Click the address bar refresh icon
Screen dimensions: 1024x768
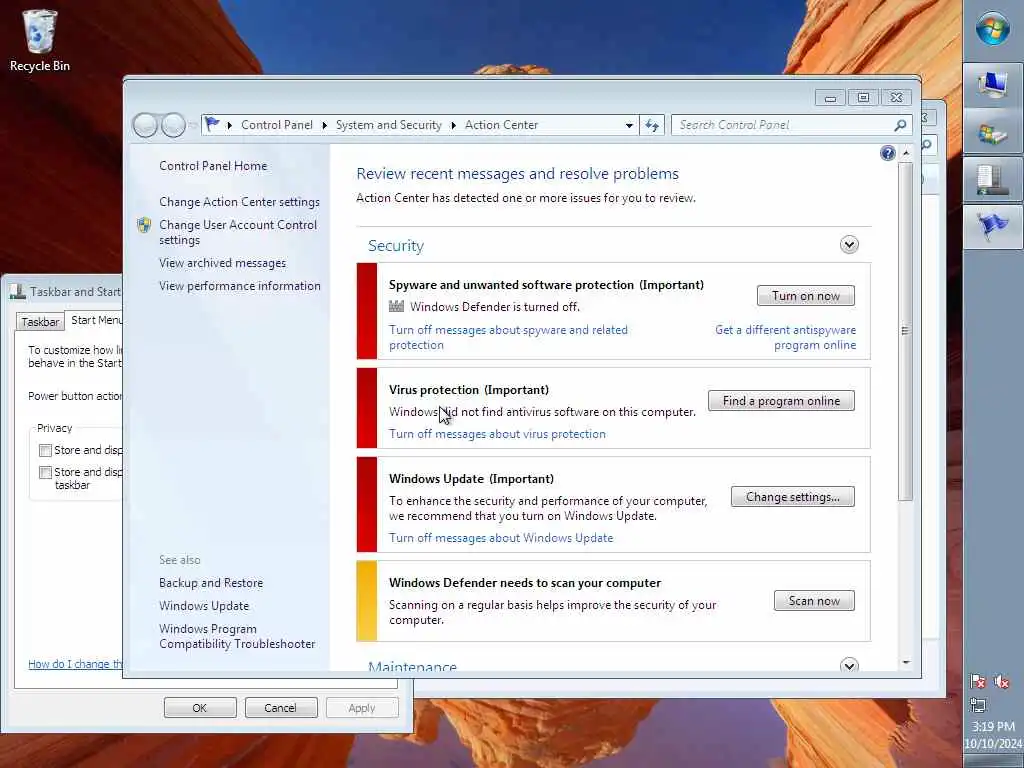tap(652, 125)
